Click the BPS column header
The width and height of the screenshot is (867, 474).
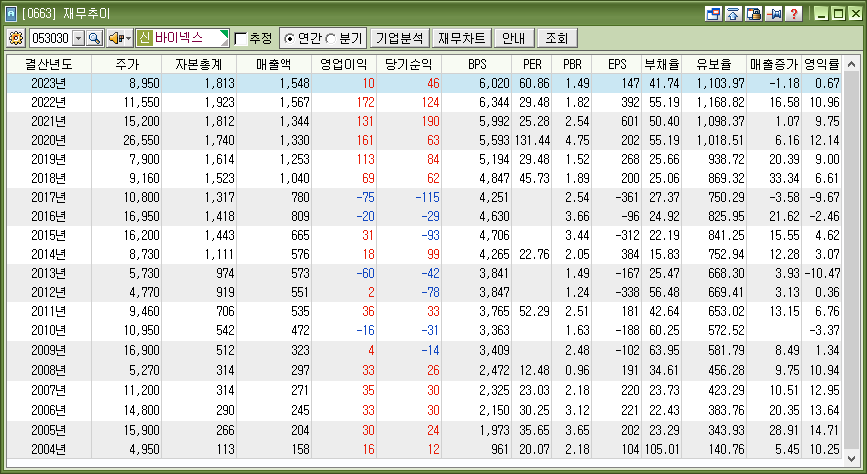(x=477, y=64)
